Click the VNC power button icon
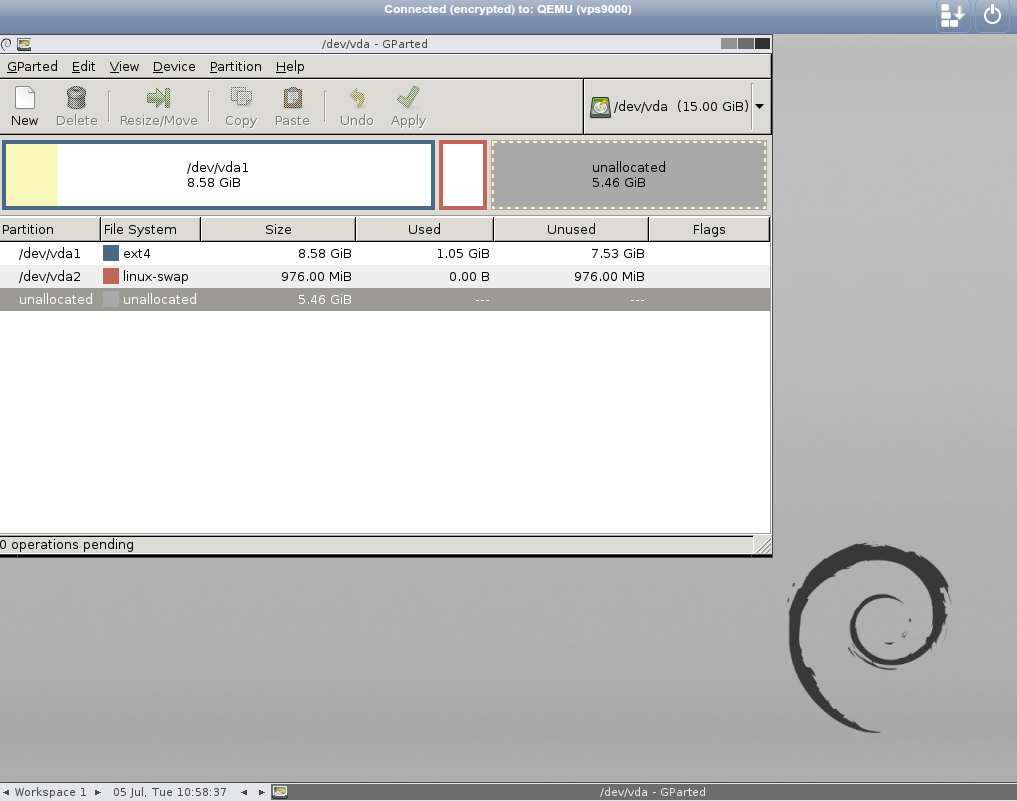This screenshot has height=801, width=1017. click(992, 15)
